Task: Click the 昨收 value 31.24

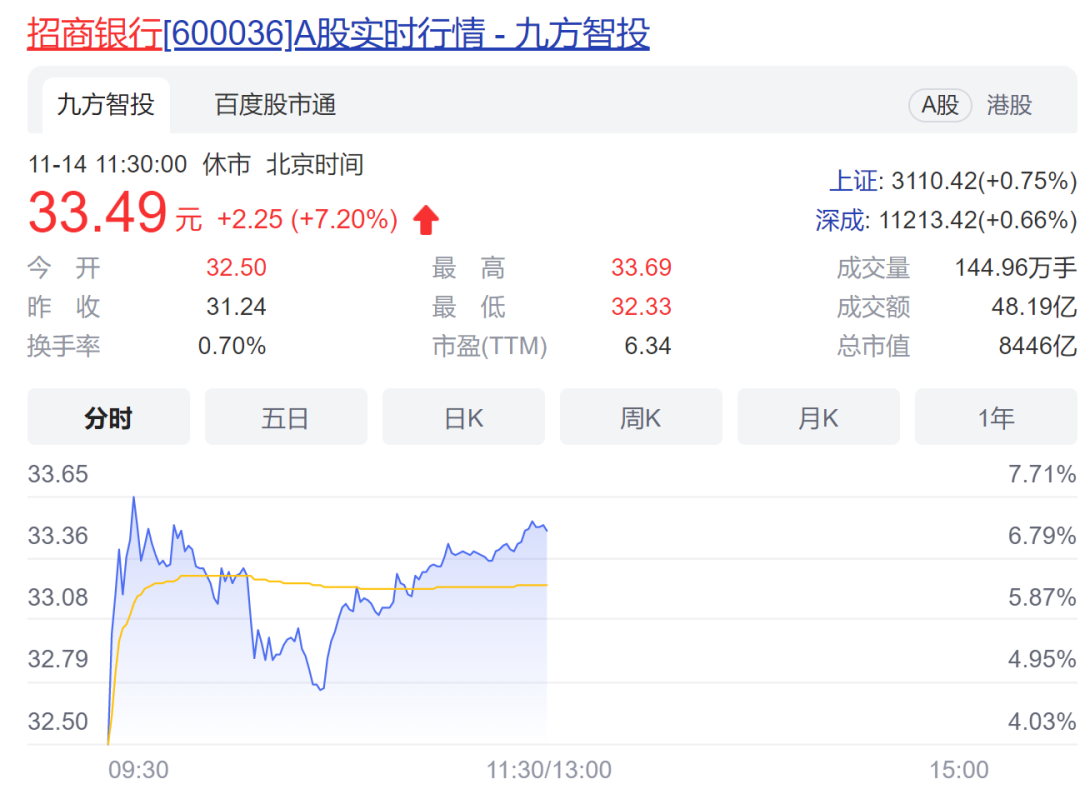Action: (x=236, y=306)
